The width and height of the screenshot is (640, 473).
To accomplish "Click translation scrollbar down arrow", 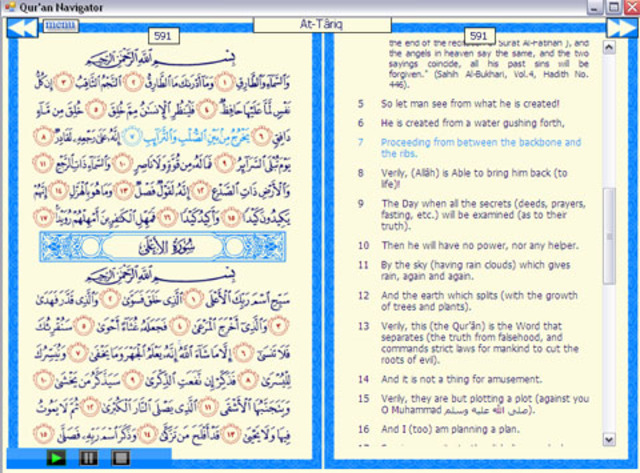I will [x=609, y=440].
